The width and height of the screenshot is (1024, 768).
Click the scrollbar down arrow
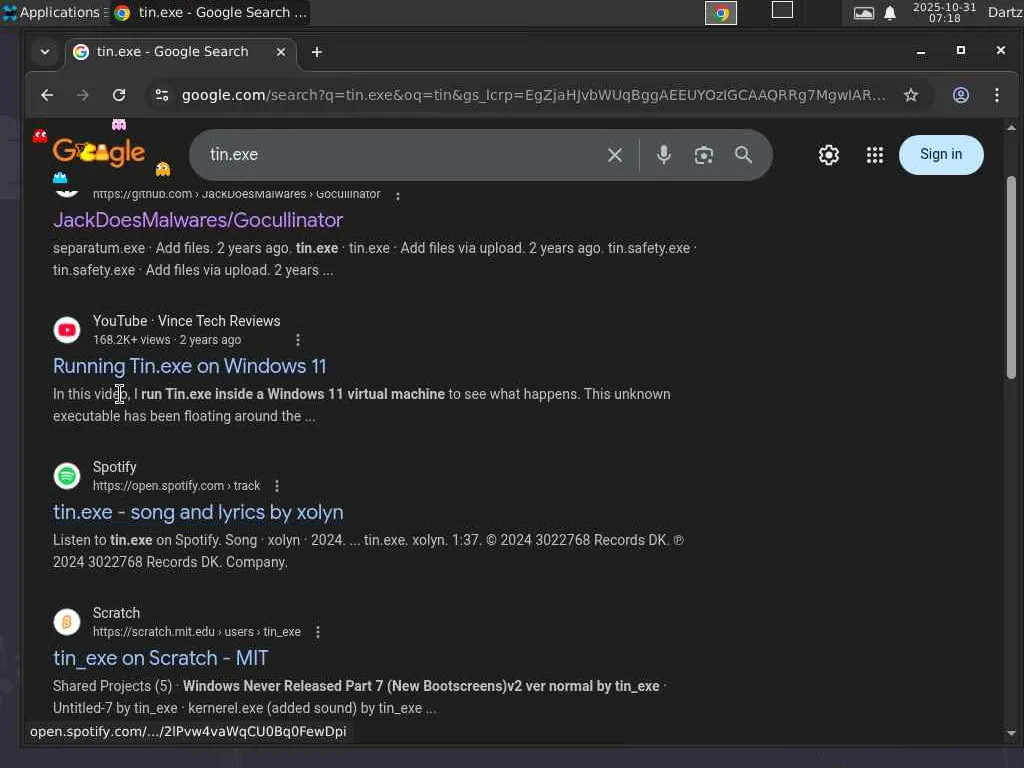click(x=1011, y=733)
